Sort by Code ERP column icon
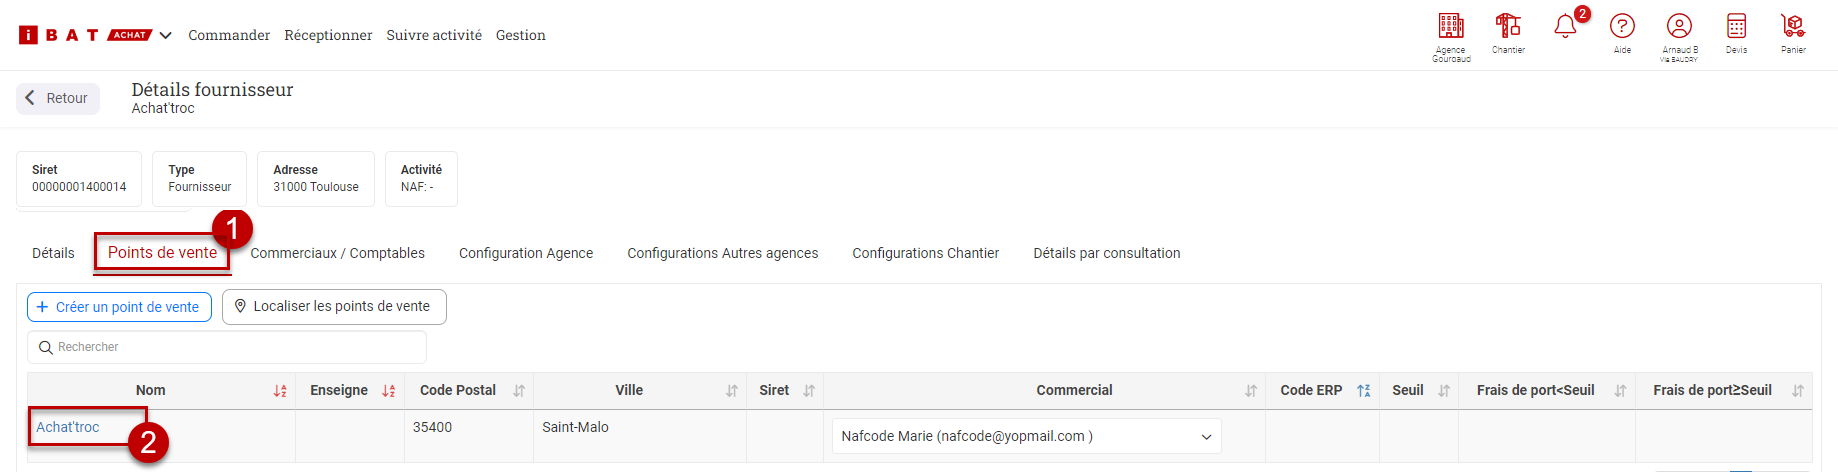1838x472 pixels. 1363,391
